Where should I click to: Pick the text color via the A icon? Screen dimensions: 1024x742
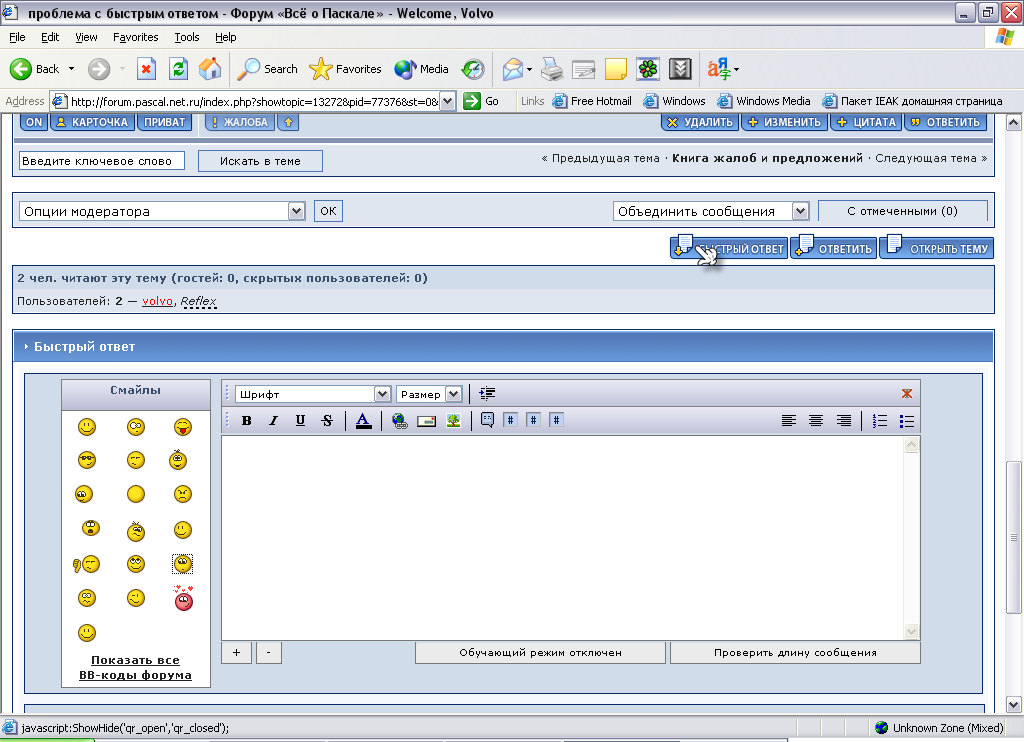363,421
